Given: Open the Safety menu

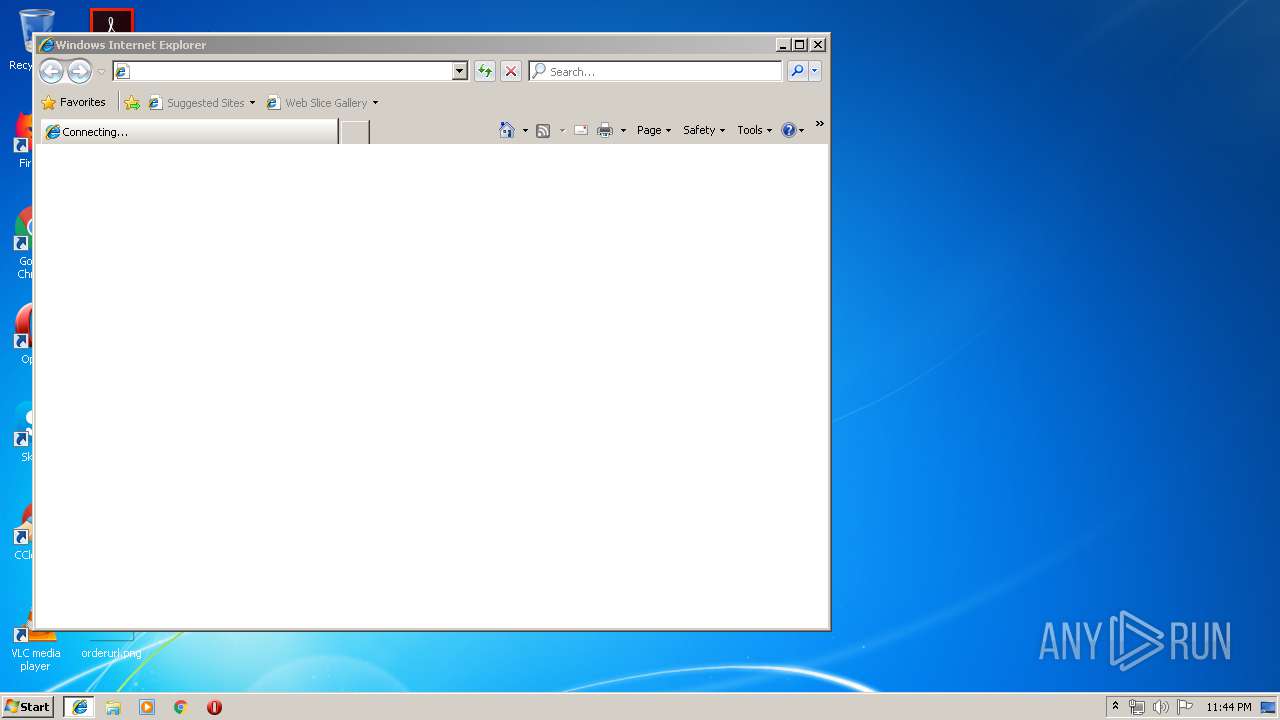Looking at the screenshot, I should (x=704, y=130).
